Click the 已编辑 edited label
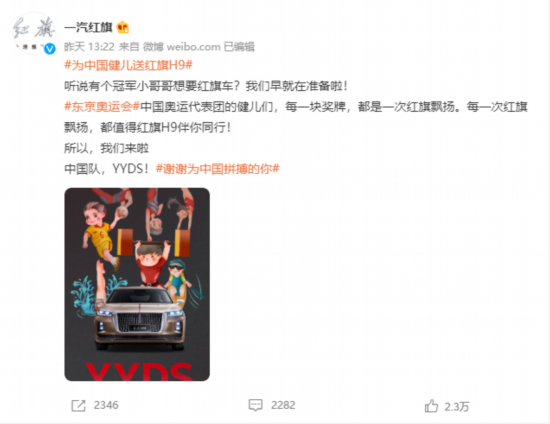 click(x=239, y=47)
